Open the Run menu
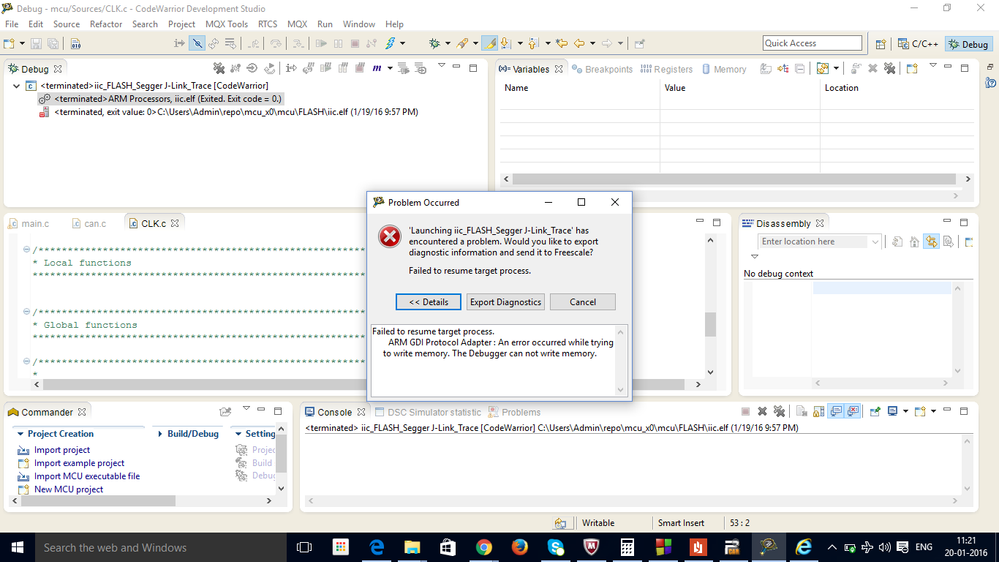 coord(324,24)
